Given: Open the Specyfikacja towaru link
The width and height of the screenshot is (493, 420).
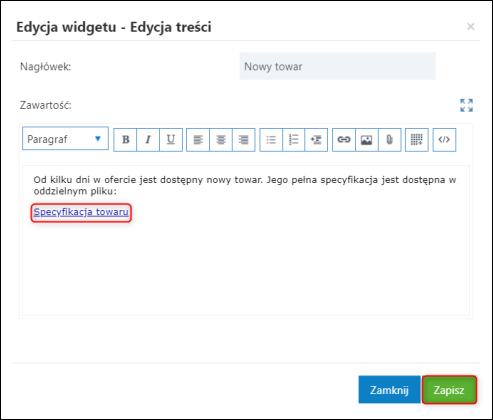Looking at the screenshot, I should [x=81, y=212].
